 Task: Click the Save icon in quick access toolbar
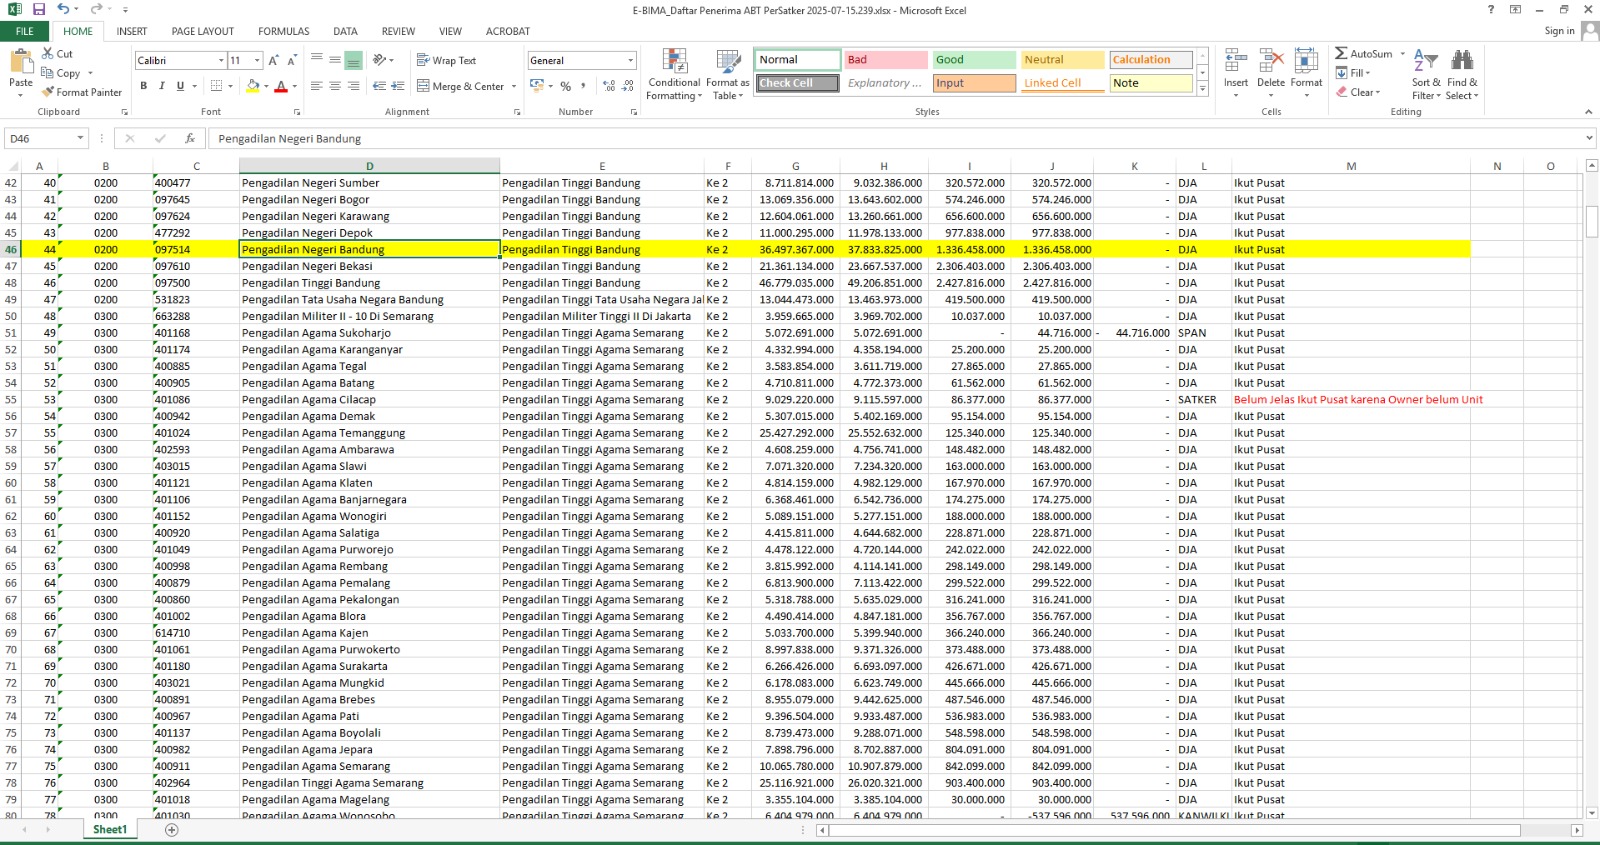tap(39, 9)
